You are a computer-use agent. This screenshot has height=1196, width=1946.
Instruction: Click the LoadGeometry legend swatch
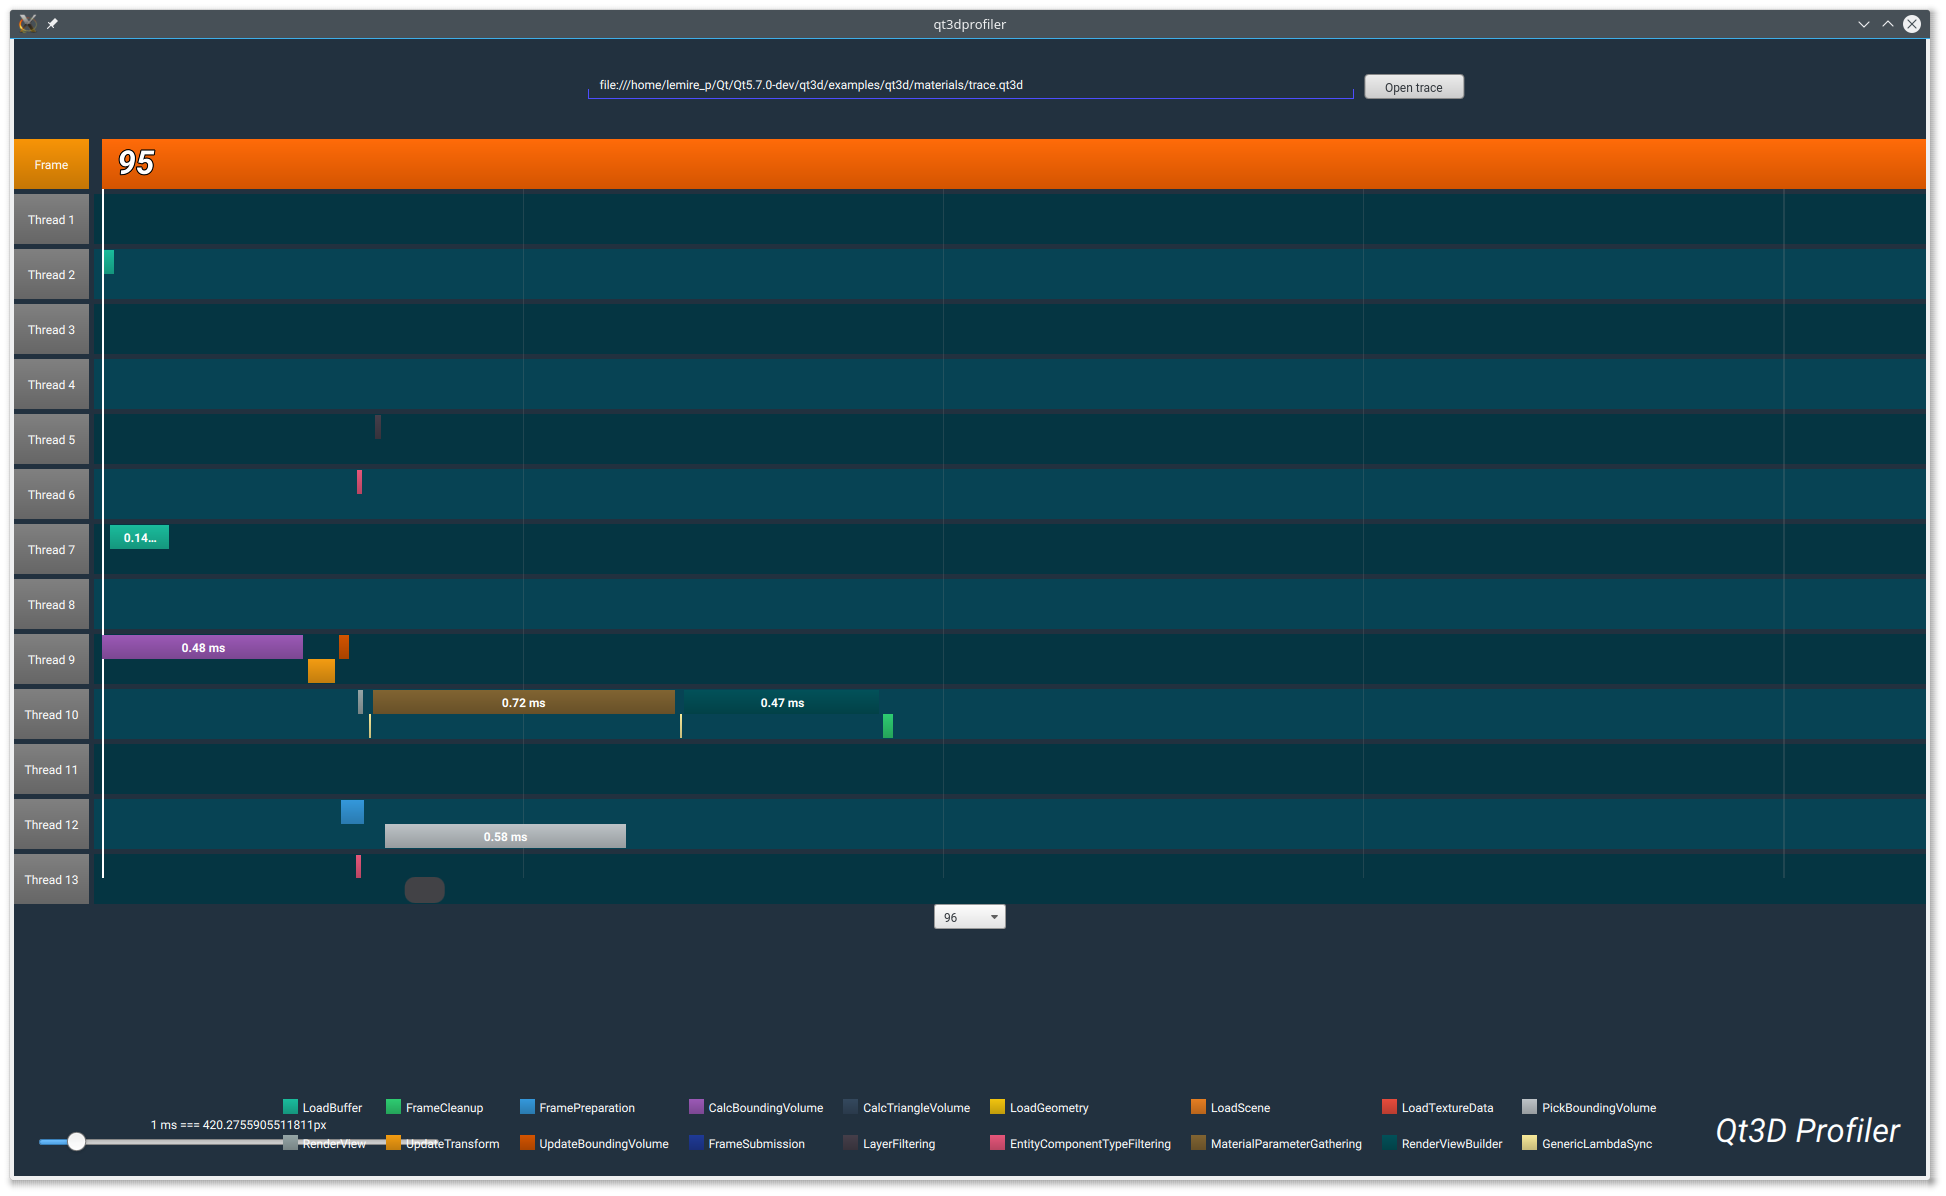coord(997,1106)
